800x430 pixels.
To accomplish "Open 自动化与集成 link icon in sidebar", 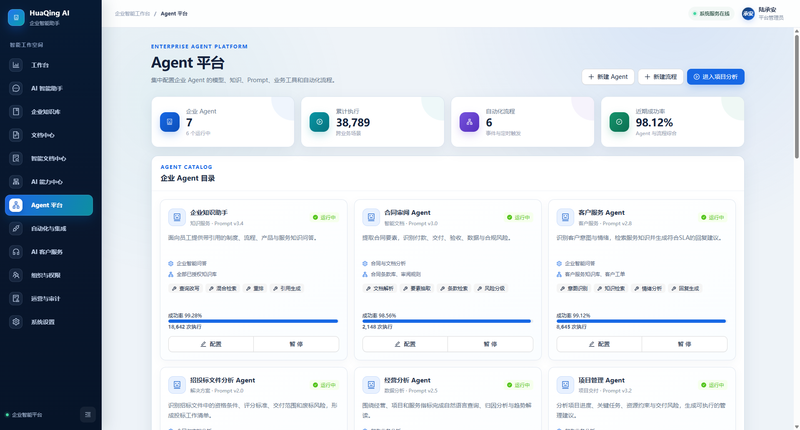I will click(16, 229).
